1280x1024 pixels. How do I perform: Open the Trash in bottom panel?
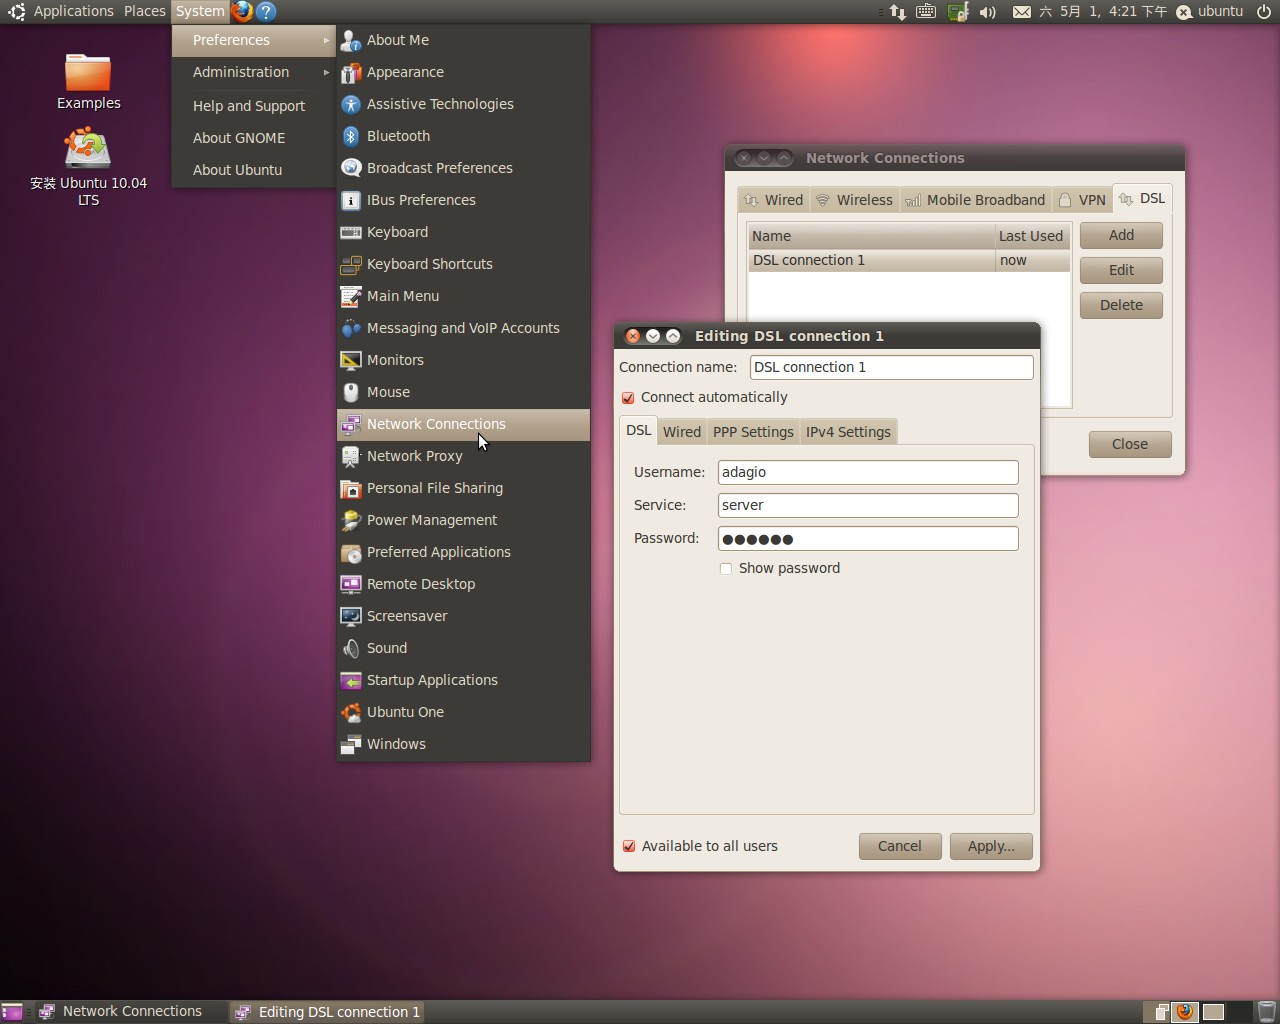click(1266, 1012)
